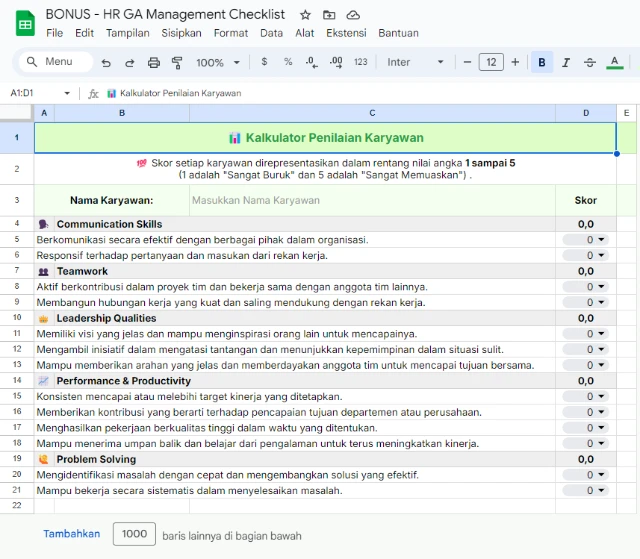The width and height of the screenshot is (640, 559).
Task: Open the text color picker
Action: click(615, 62)
